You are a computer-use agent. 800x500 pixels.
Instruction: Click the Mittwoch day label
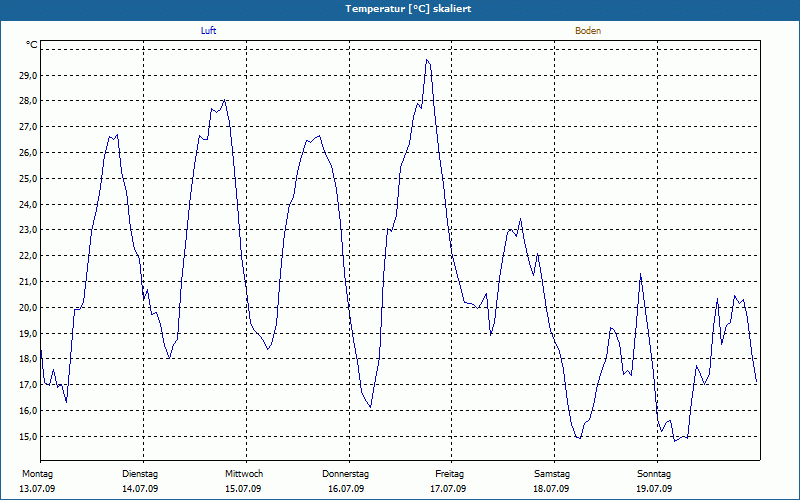point(244,474)
